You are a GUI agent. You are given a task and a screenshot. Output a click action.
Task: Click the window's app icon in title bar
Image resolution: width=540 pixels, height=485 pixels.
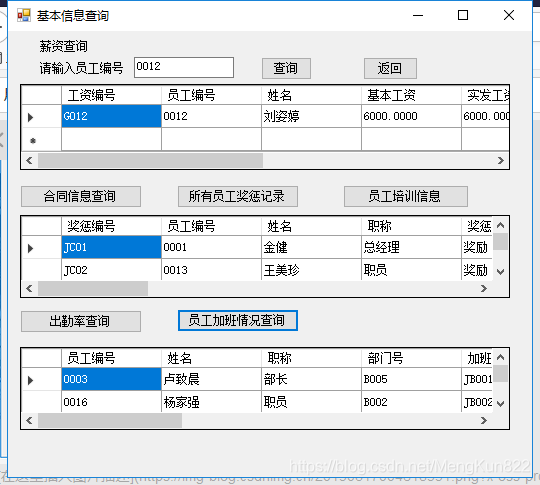[x=24, y=16]
